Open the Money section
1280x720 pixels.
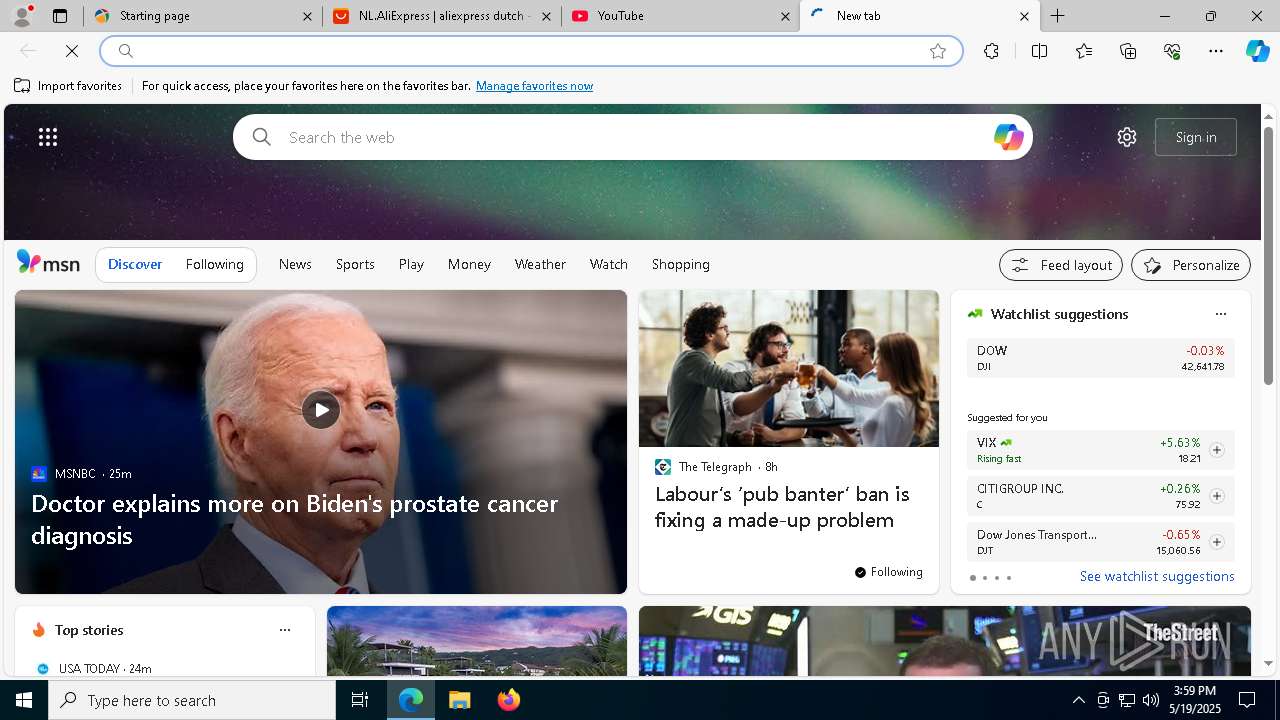pos(469,264)
